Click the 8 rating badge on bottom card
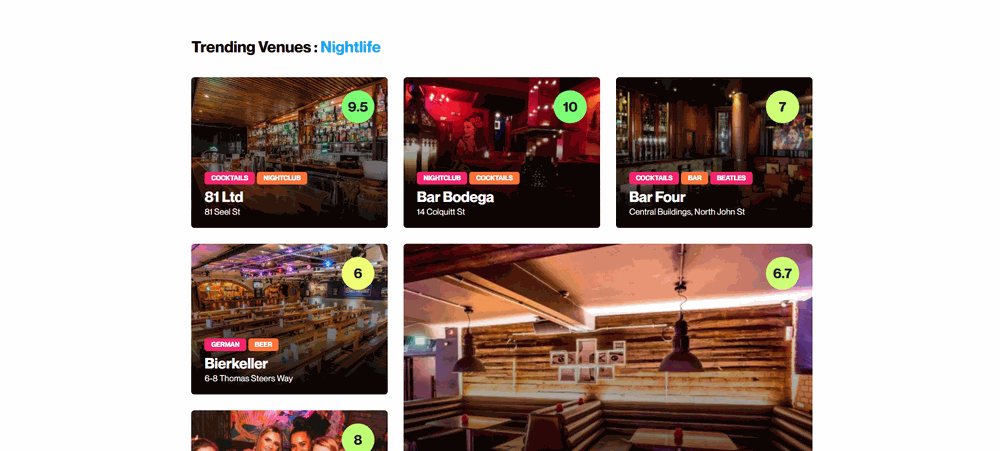Screen dimensions: 1000x451 [x=358, y=440]
